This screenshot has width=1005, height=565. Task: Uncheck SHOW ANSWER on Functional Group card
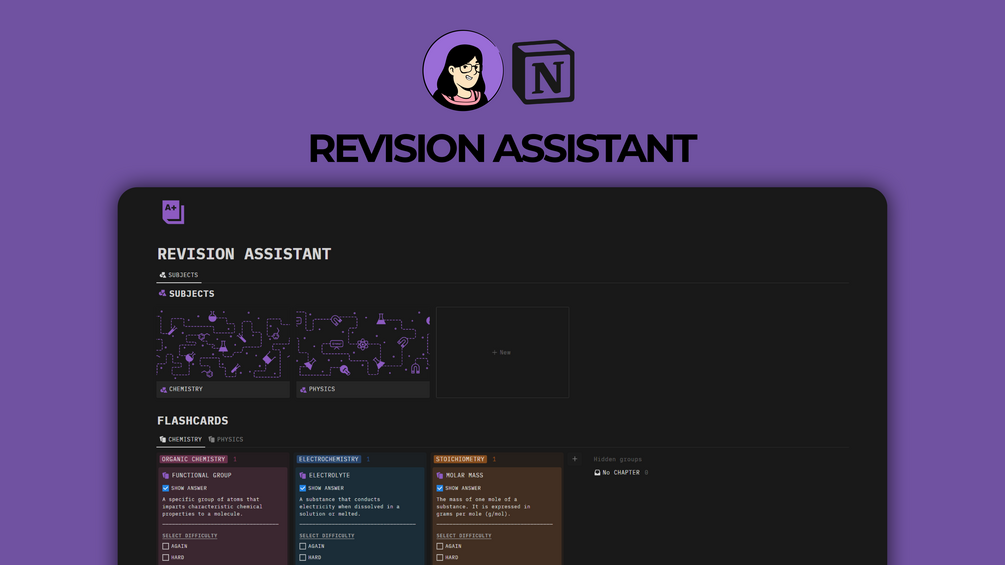point(165,488)
